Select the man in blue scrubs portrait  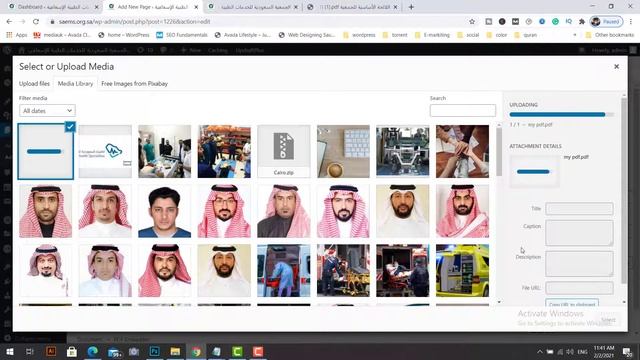[164, 211]
